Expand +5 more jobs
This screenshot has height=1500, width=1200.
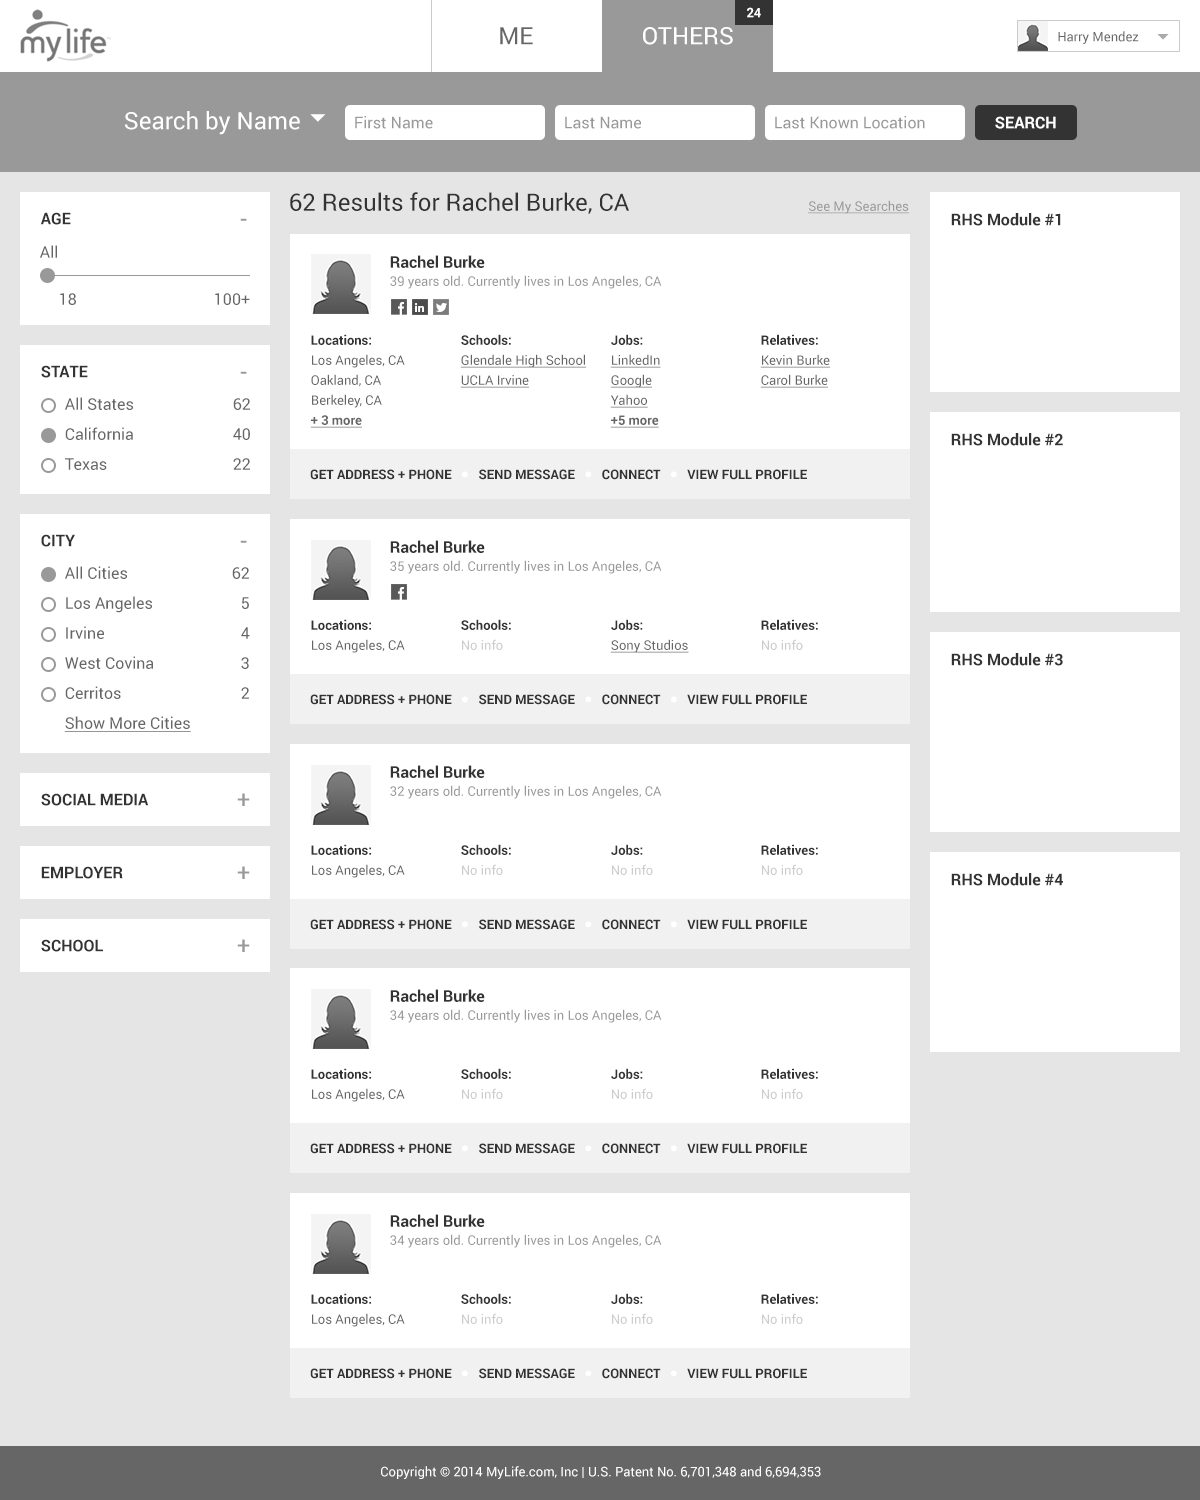pyautogui.click(x=634, y=420)
